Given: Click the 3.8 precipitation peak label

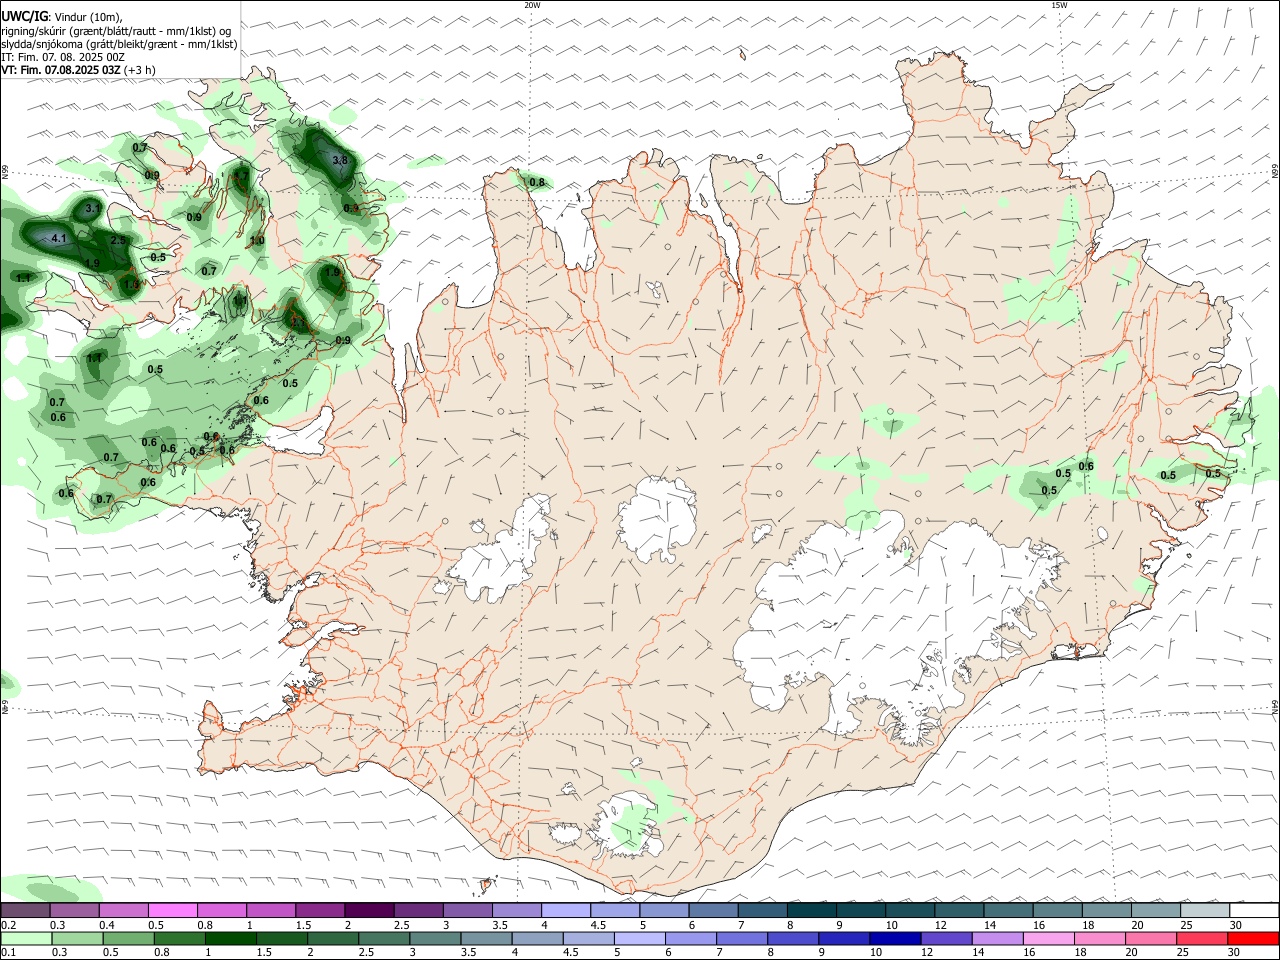Looking at the screenshot, I should [x=339, y=160].
